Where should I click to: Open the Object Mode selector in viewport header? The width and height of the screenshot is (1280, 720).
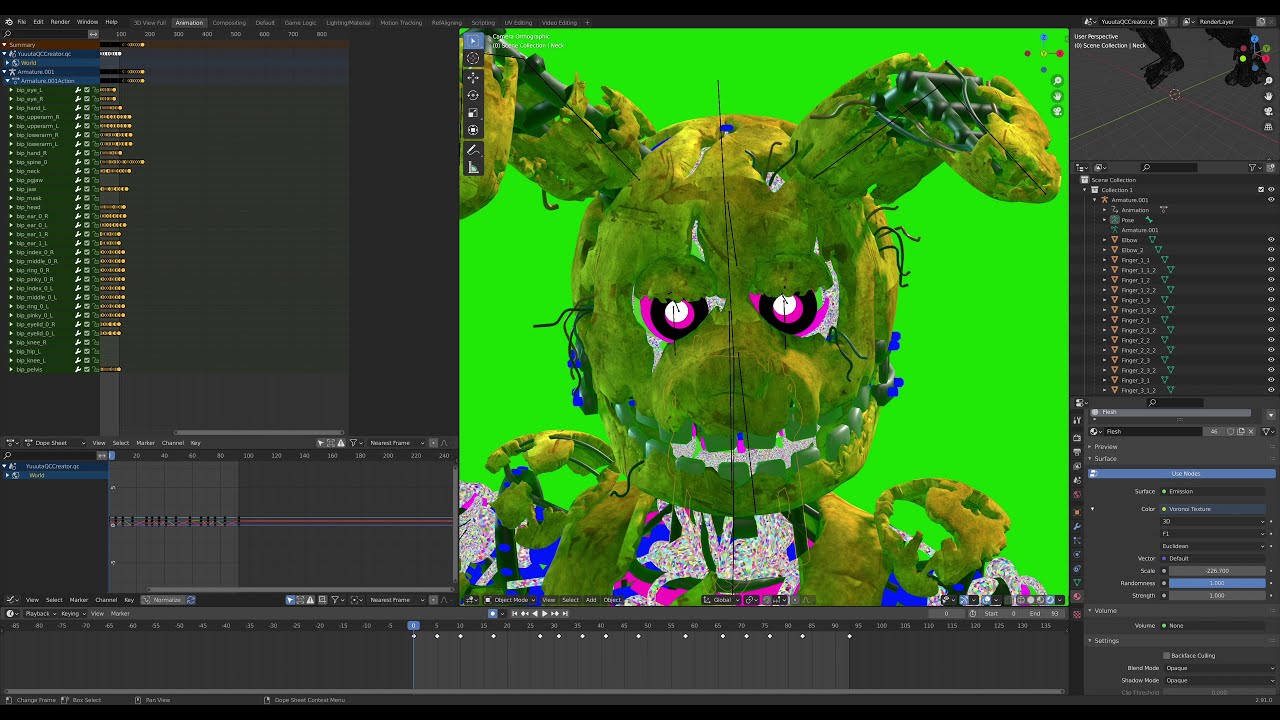(509, 600)
